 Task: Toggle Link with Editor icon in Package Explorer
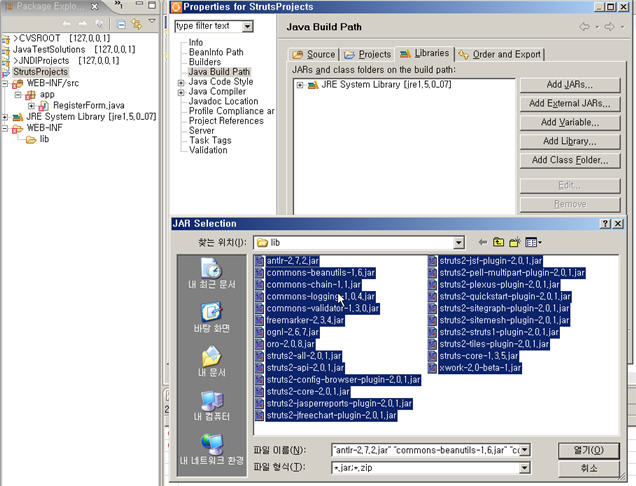tap(136, 24)
